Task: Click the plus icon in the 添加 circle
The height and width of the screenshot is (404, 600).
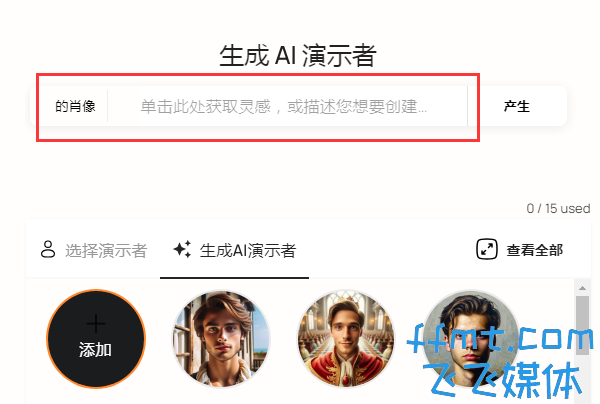Action: (96, 324)
